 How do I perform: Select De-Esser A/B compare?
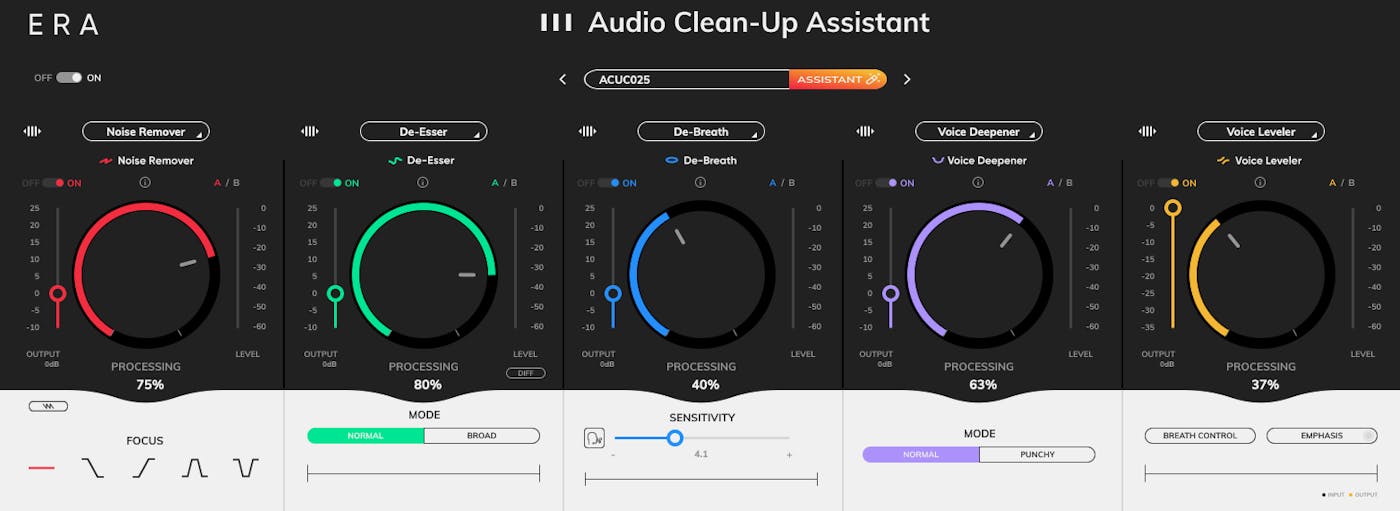click(x=504, y=183)
